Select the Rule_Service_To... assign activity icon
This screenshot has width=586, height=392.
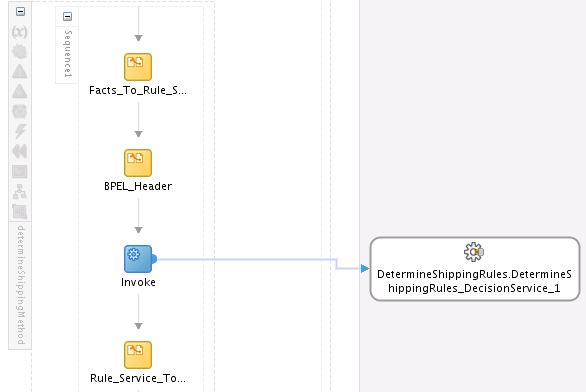pyautogui.click(x=138, y=355)
